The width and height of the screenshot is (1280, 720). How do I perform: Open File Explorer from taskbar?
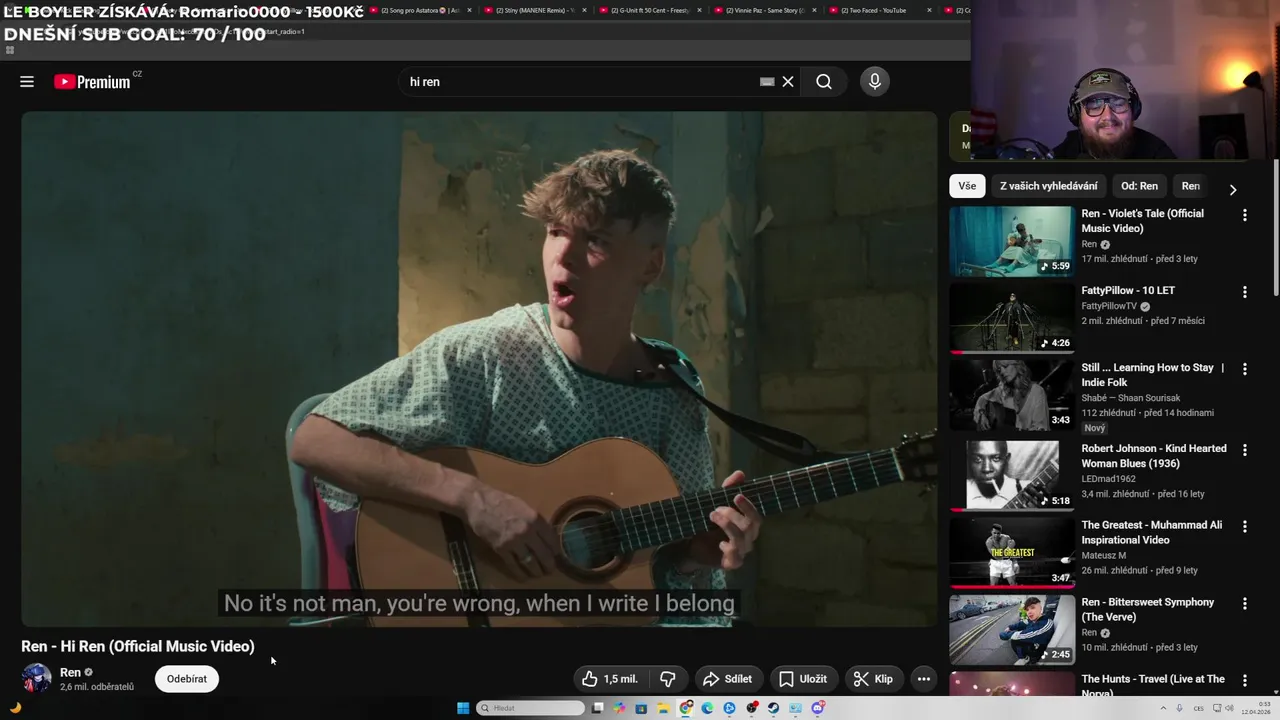point(664,708)
